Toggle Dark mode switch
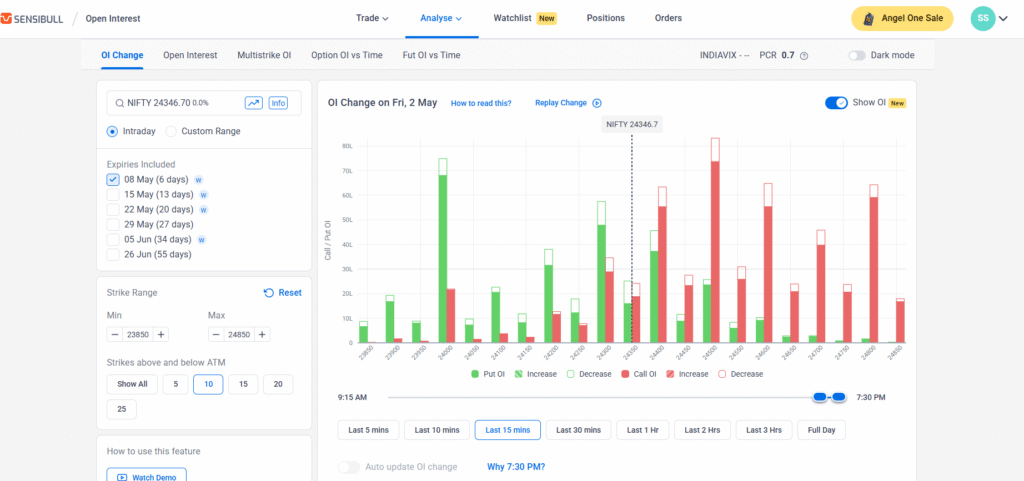 tap(857, 56)
